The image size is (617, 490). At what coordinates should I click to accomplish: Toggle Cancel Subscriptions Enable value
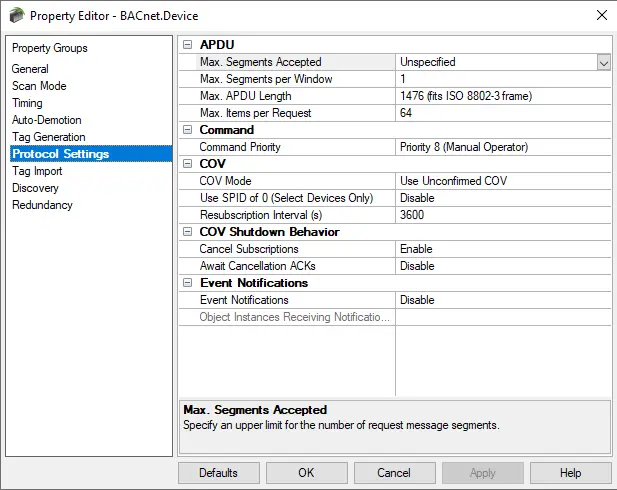[x=503, y=249]
